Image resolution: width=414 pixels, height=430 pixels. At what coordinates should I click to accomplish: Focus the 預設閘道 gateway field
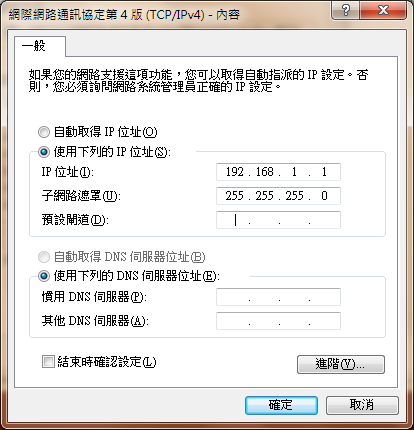(278, 220)
